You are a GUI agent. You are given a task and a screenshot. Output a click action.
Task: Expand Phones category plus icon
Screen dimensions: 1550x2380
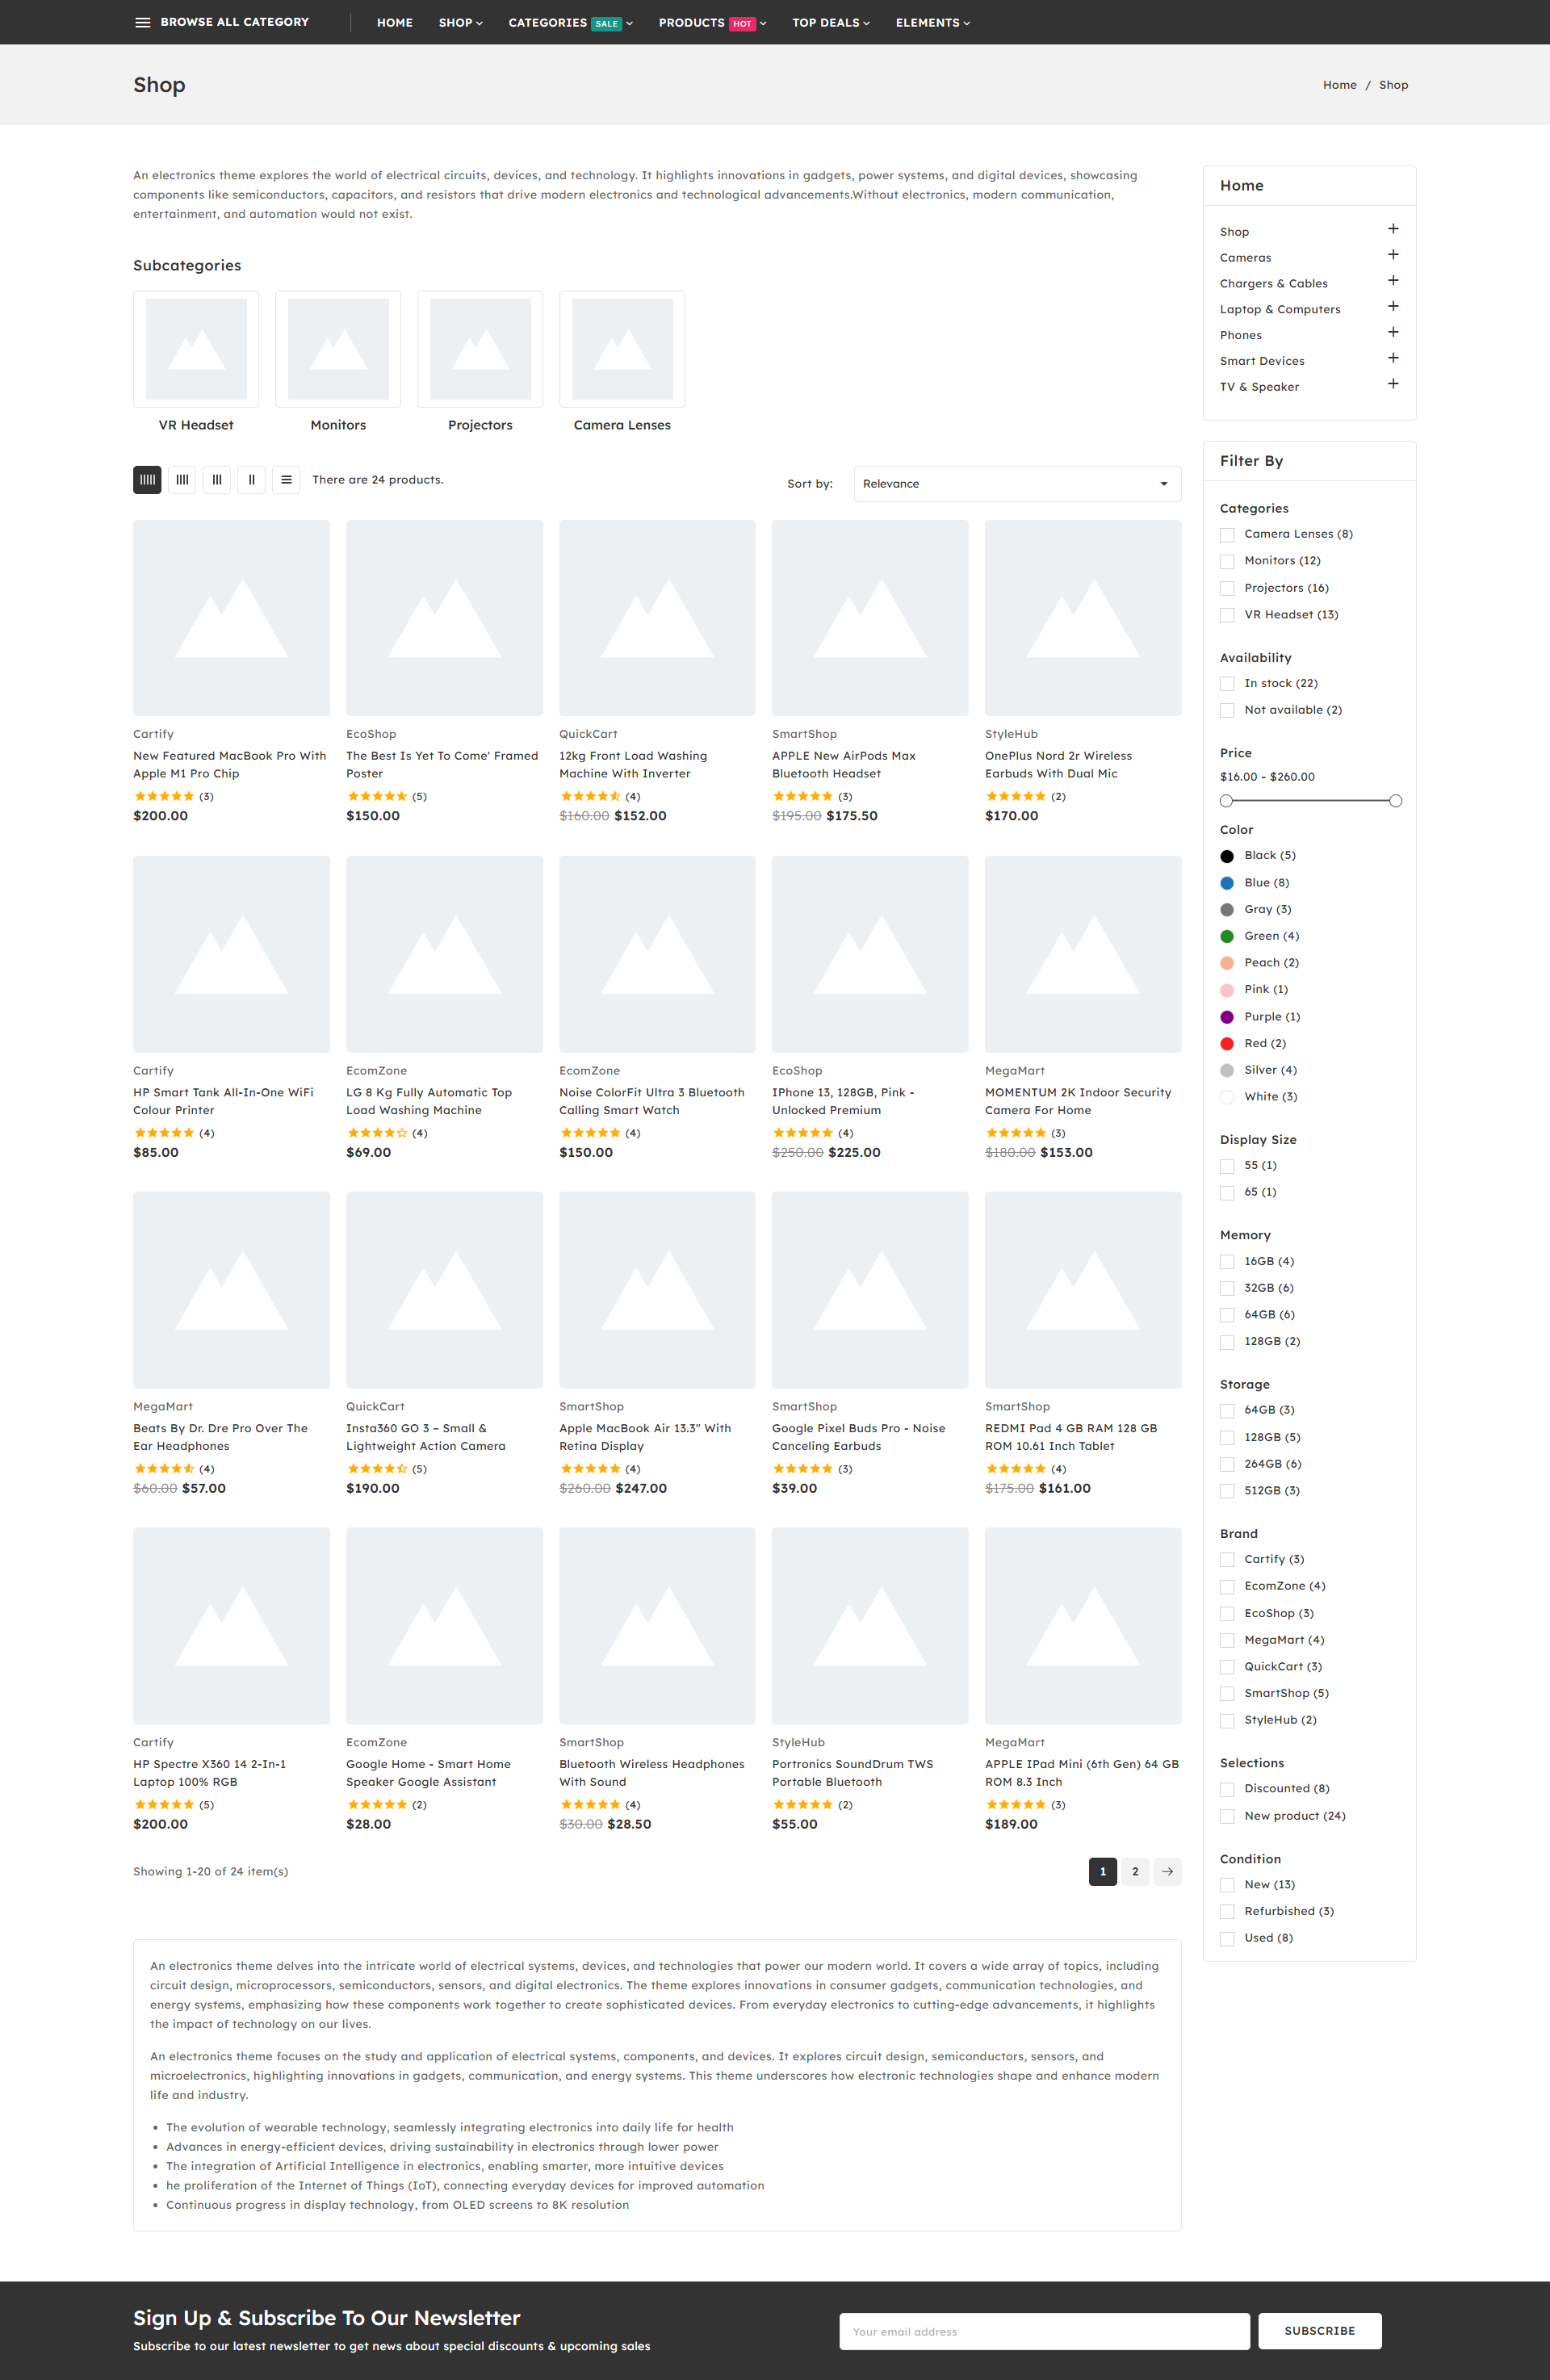pyautogui.click(x=1393, y=332)
